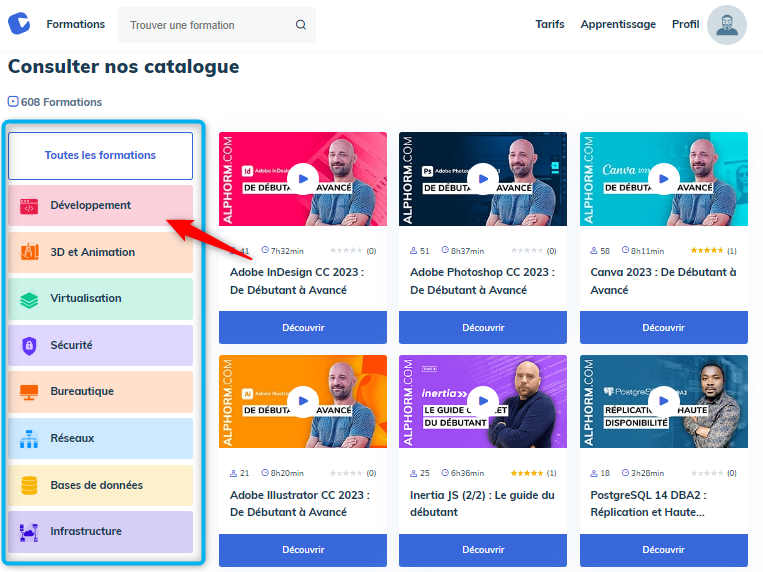
Task: Click Découvrir under Adobe Illustrator CC 2023
Action: pyautogui.click(x=303, y=550)
